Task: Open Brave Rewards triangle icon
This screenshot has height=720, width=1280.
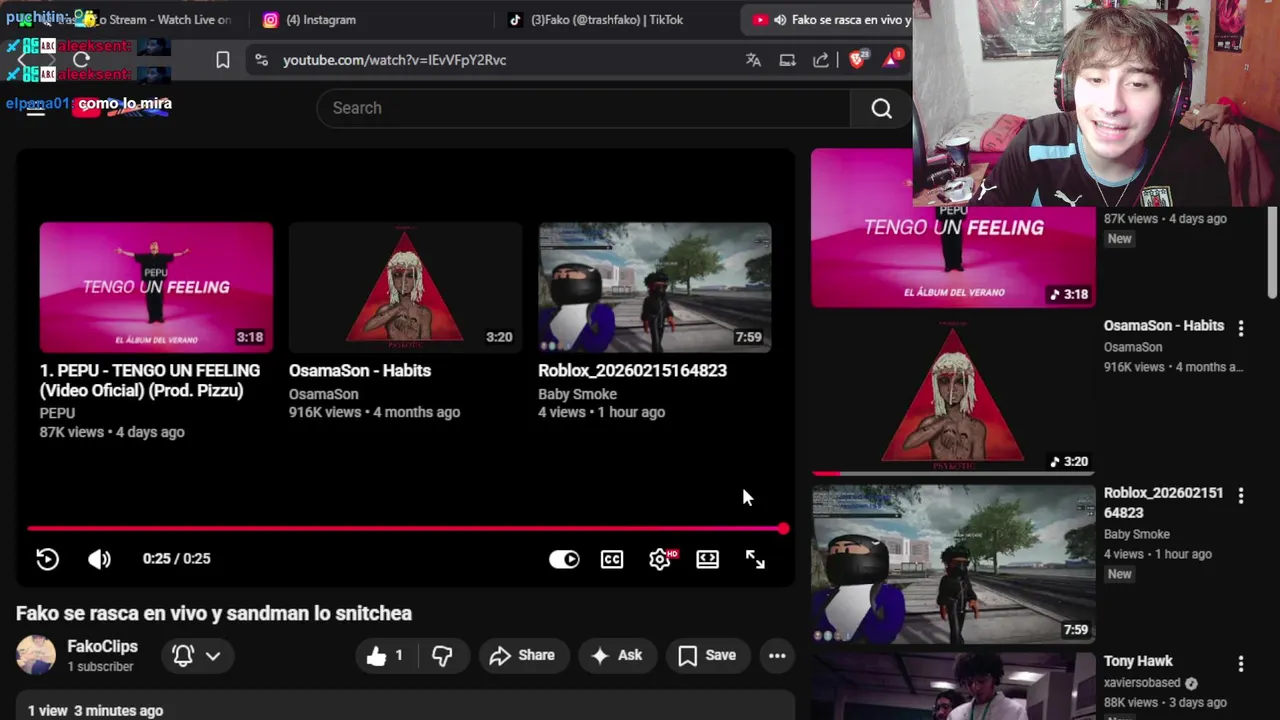Action: pyautogui.click(x=891, y=60)
